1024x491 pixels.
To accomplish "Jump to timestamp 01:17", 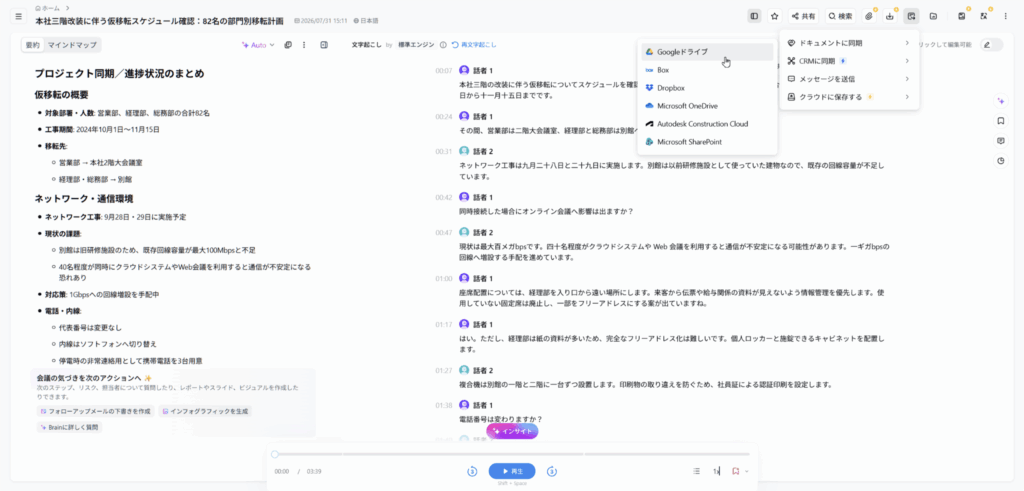I will pyautogui.click(x=444, y=325).
